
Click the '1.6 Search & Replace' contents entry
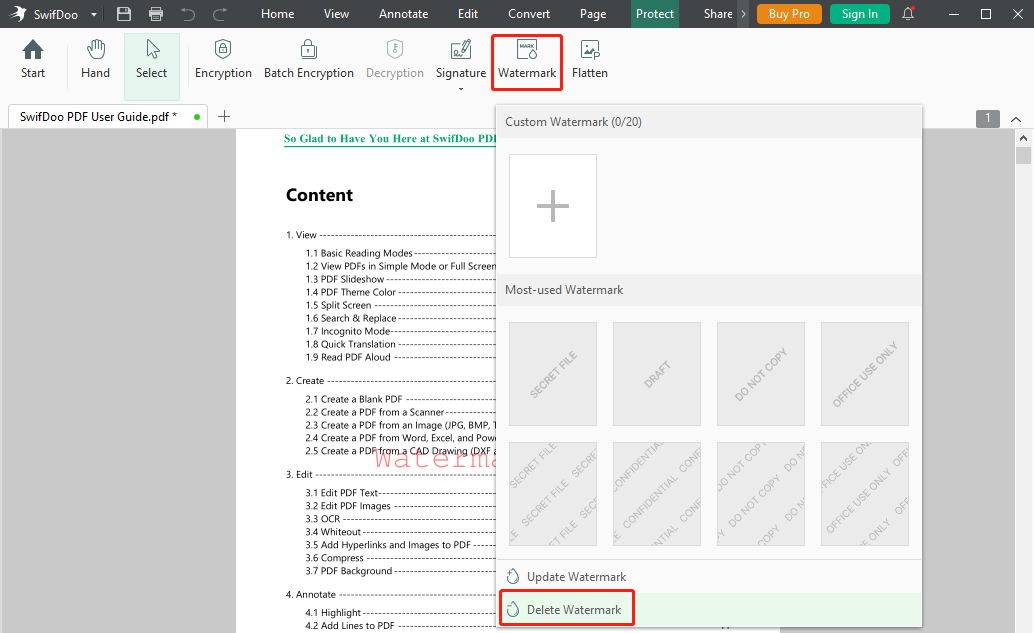(x=351, y=318)
